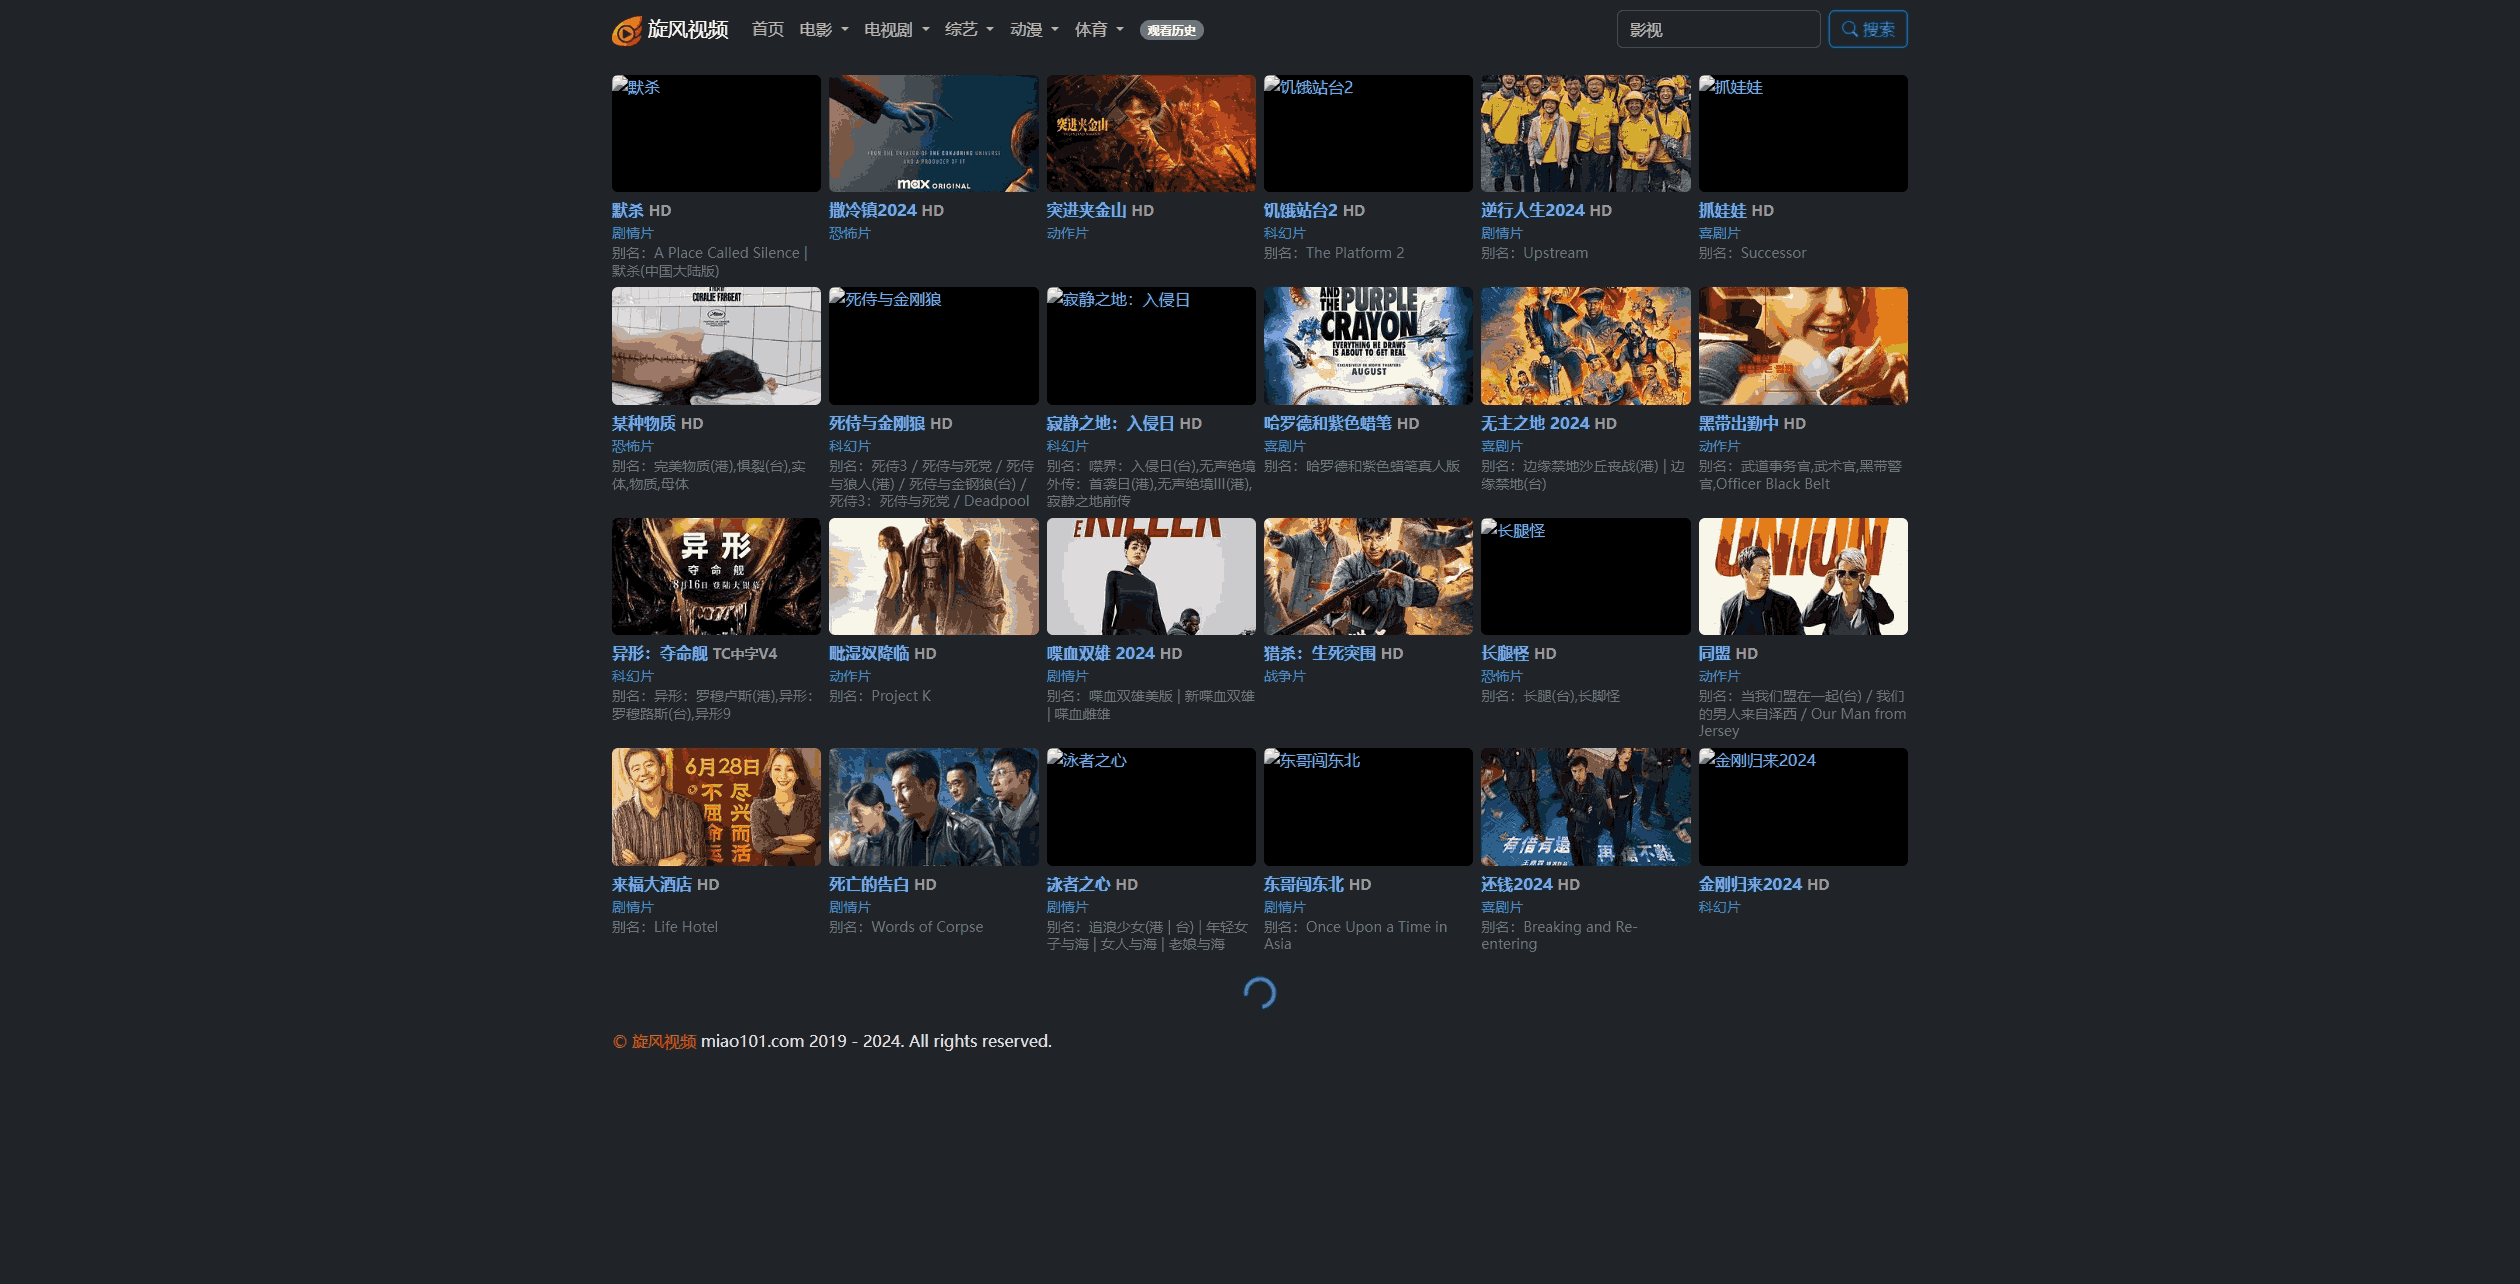The image size is (2520, 1284).
Task: Click the 东哥闯东北 HD title link
Action: click(1317, 884)
